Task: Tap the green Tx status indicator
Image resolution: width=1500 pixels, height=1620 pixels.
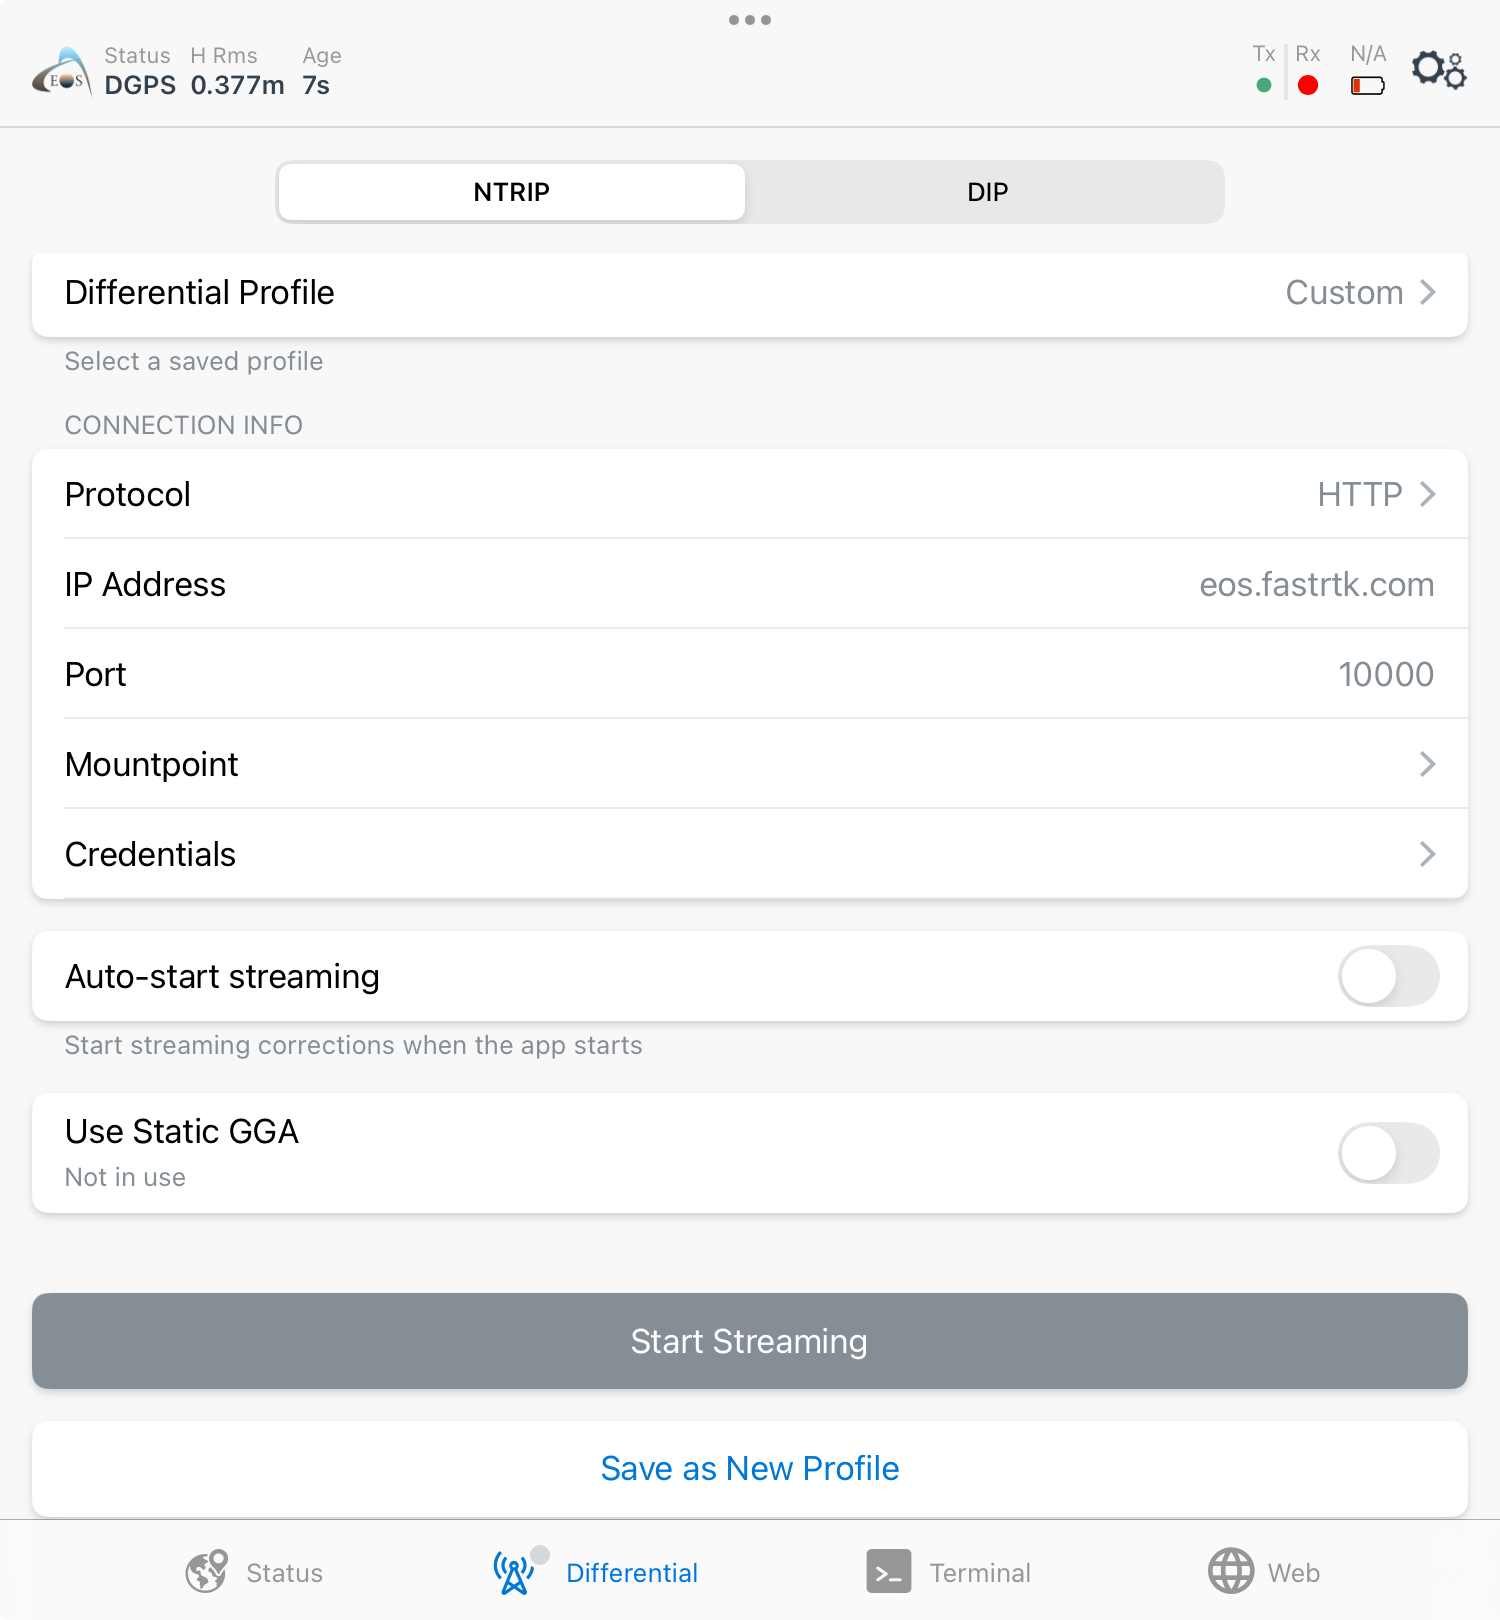Action: pos(1264,86)
